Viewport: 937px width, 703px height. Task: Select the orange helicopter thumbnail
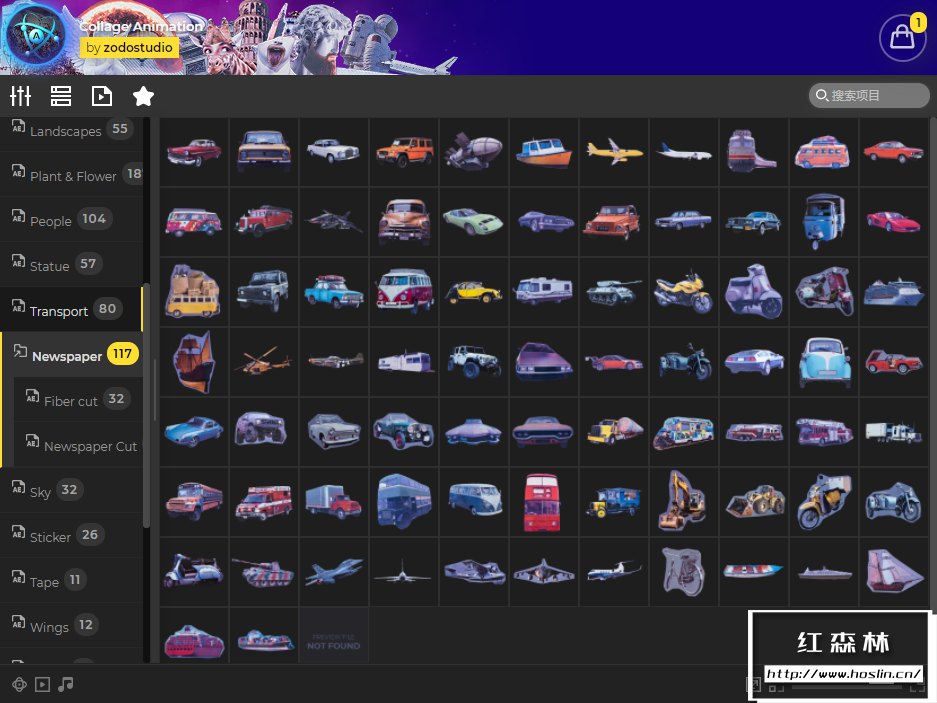264,362
